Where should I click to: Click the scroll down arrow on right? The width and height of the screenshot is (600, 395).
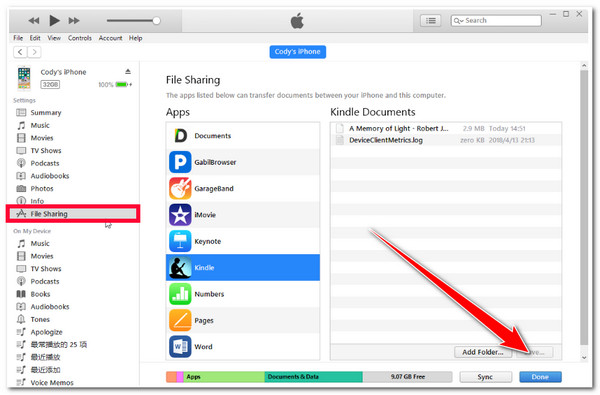tap(584, 357)
